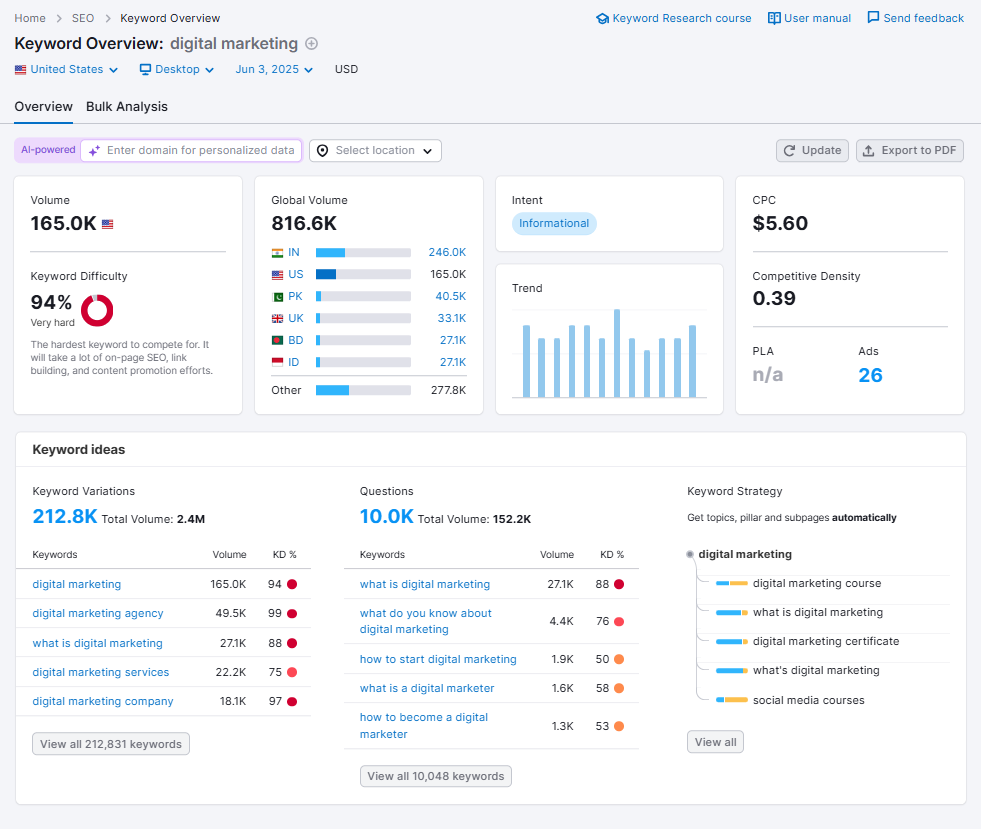Switch to the Bulk Analysis tab
Screen dimensions: 981x829
[x=126, y=107]
